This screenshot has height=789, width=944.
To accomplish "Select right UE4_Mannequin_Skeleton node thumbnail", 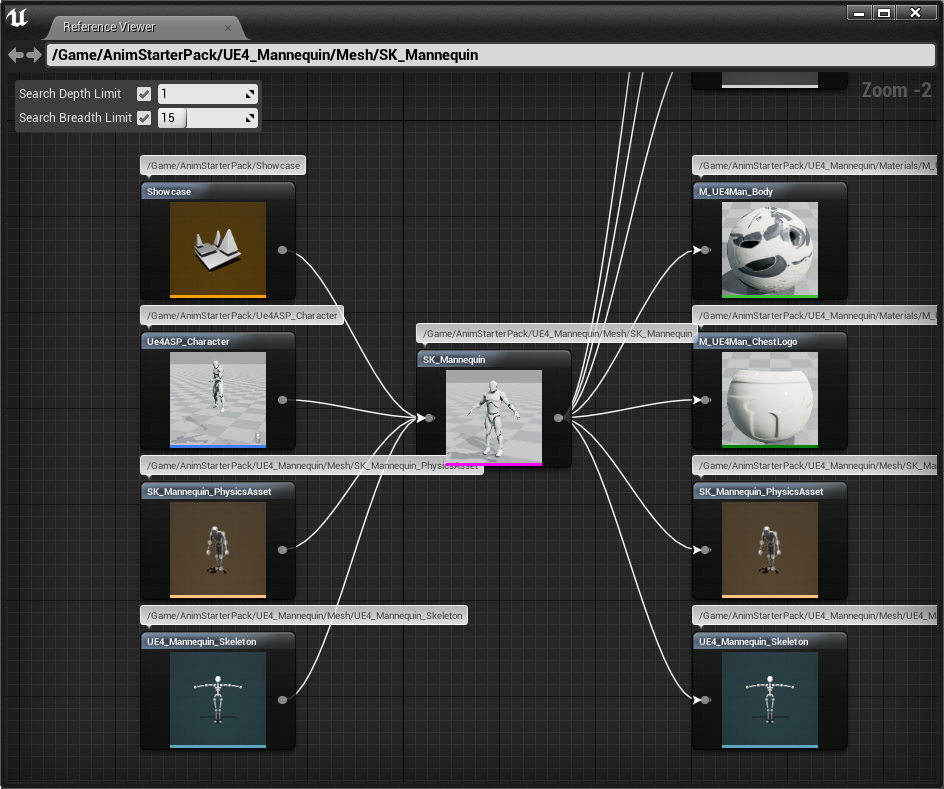I will click(769, 700).
